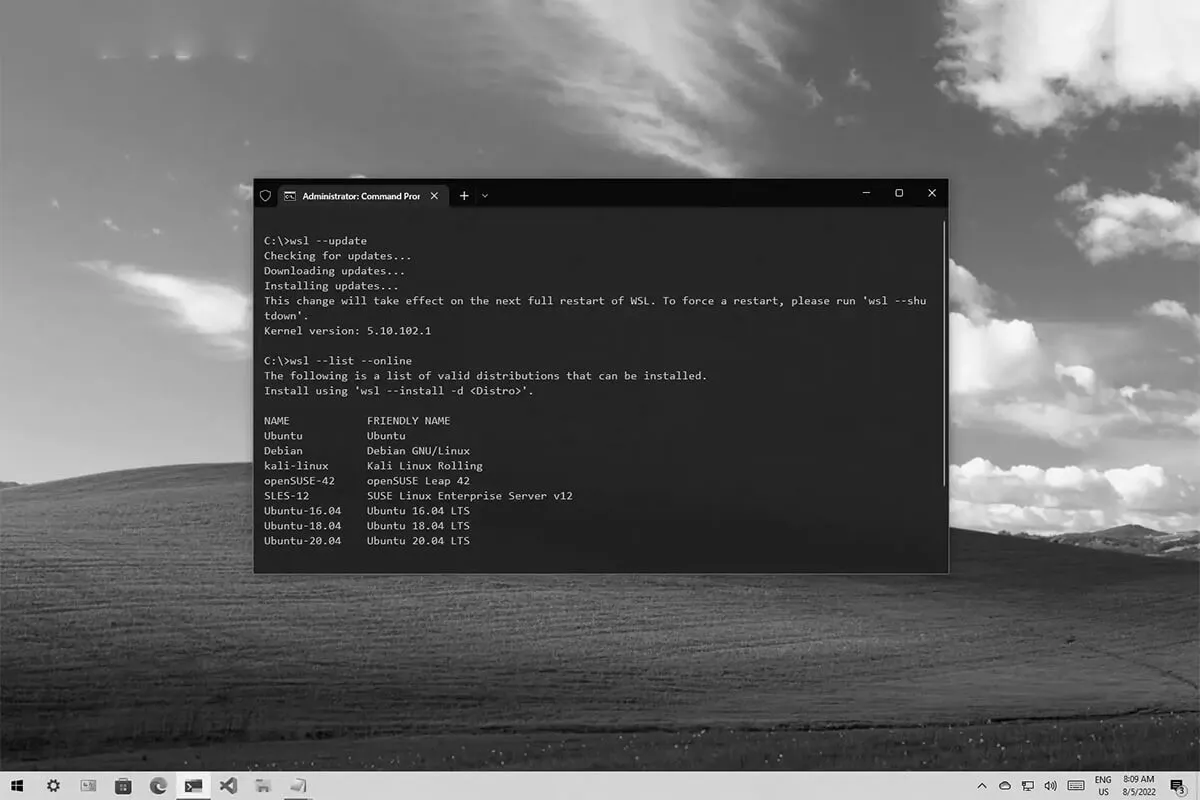Click the 'SLES-12' distribution name

[x=286, y=496]
